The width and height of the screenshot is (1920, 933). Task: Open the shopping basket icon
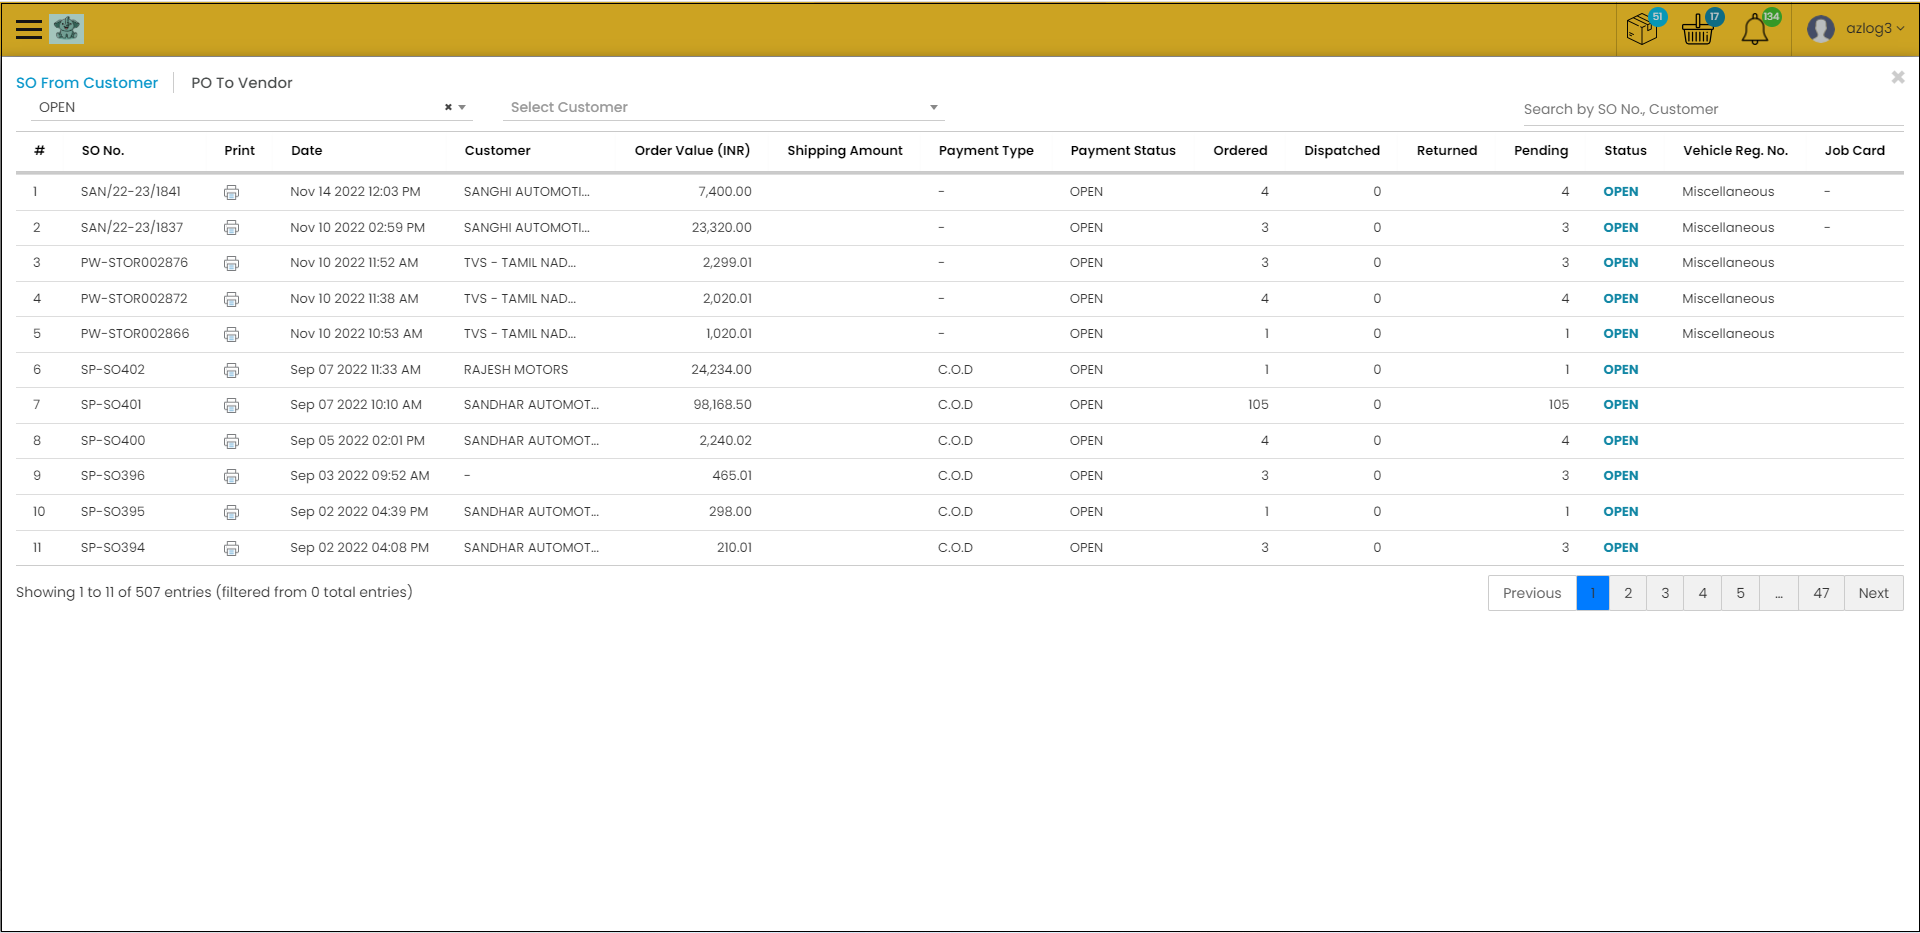tap(1698, 30)
